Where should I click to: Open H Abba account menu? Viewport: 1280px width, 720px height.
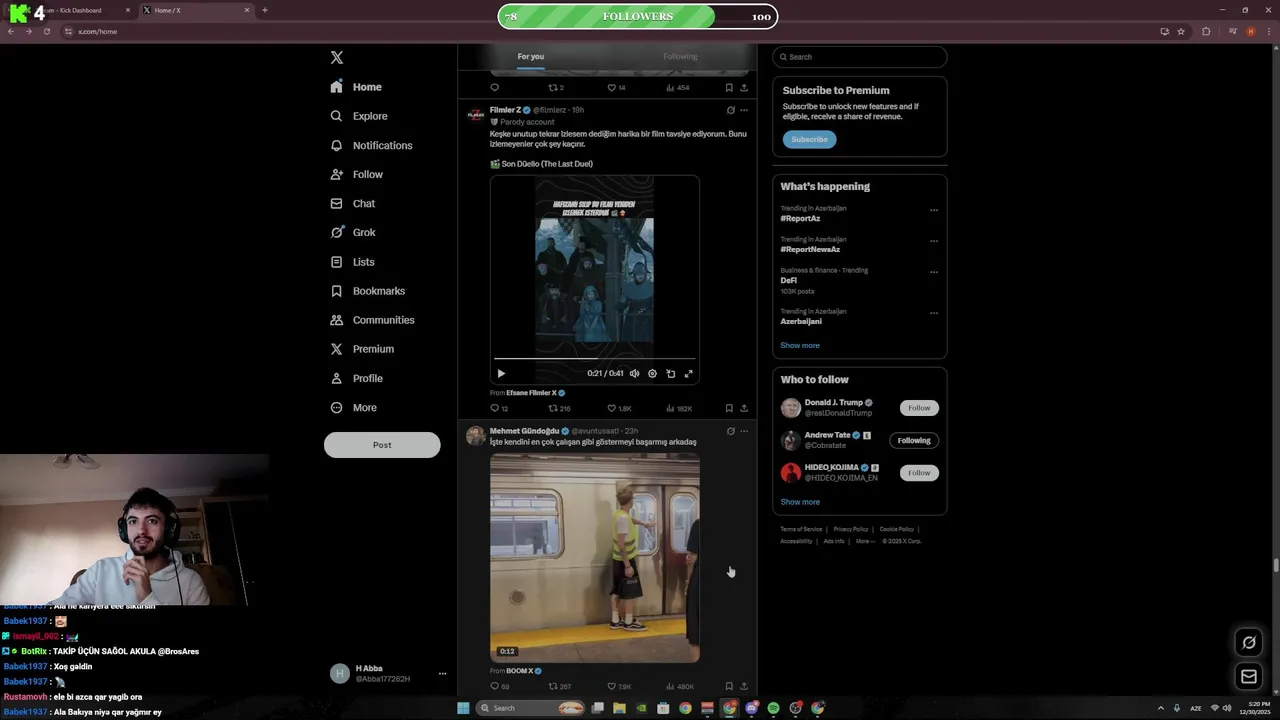[x=389, y=673]
